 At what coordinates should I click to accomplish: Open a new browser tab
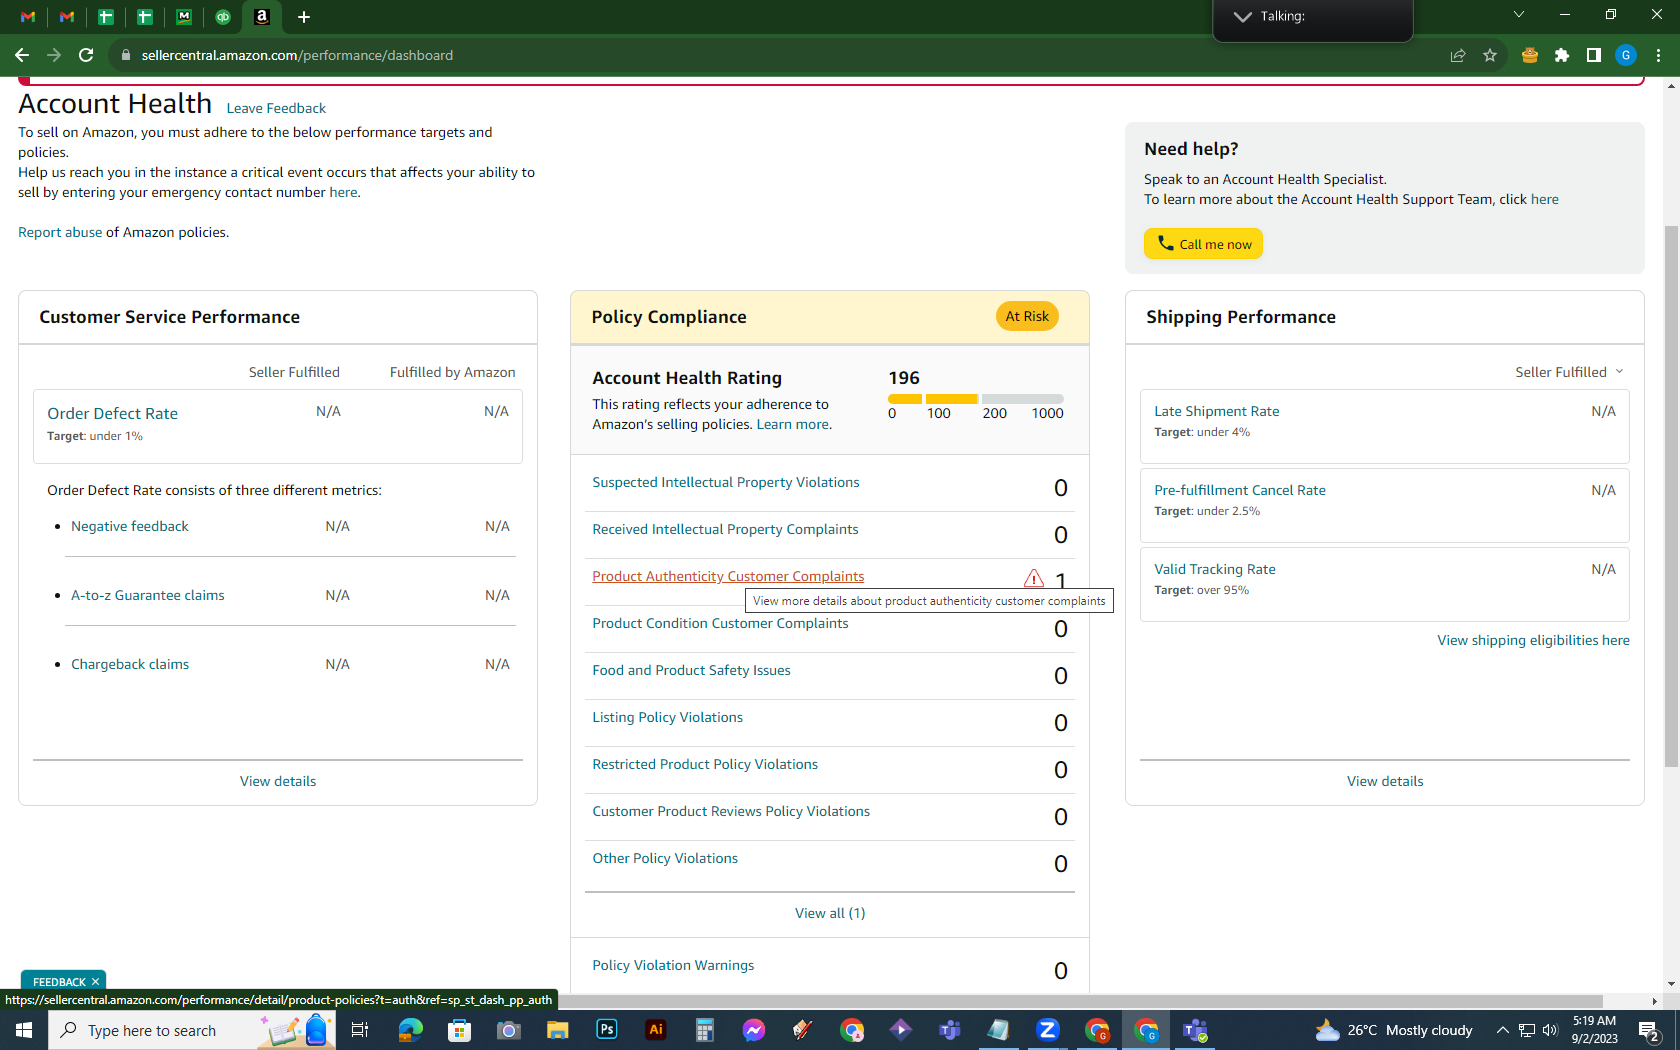click(x=304, y=17)
